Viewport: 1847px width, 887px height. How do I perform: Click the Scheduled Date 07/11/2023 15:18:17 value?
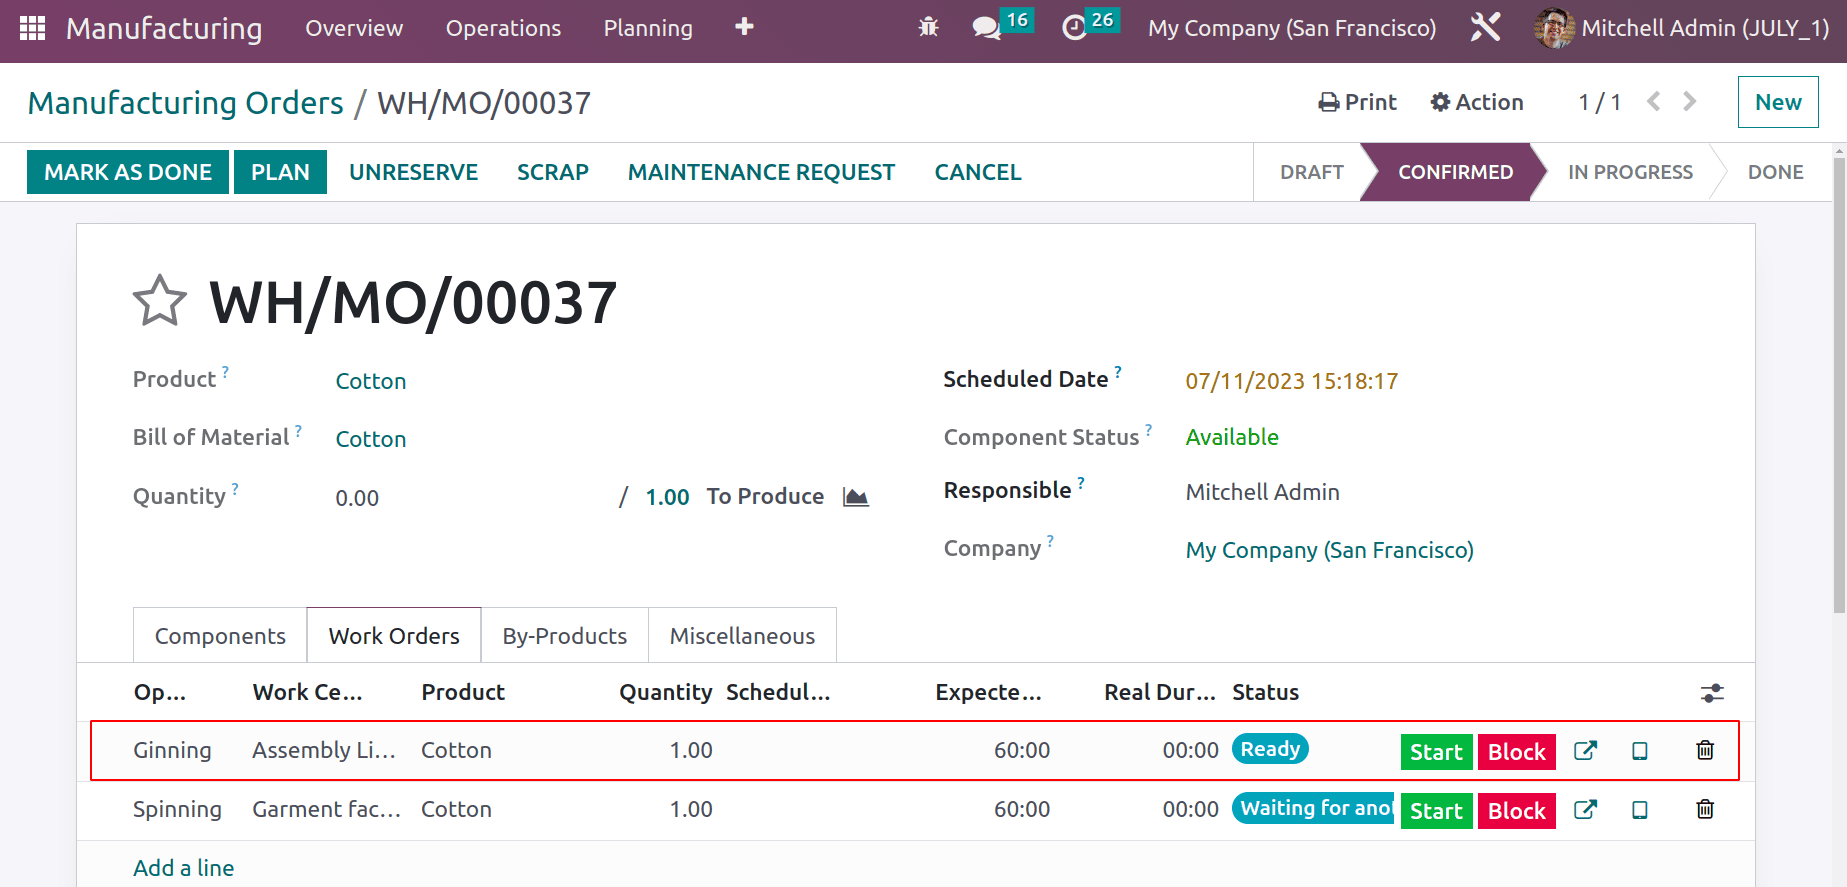1291,381
